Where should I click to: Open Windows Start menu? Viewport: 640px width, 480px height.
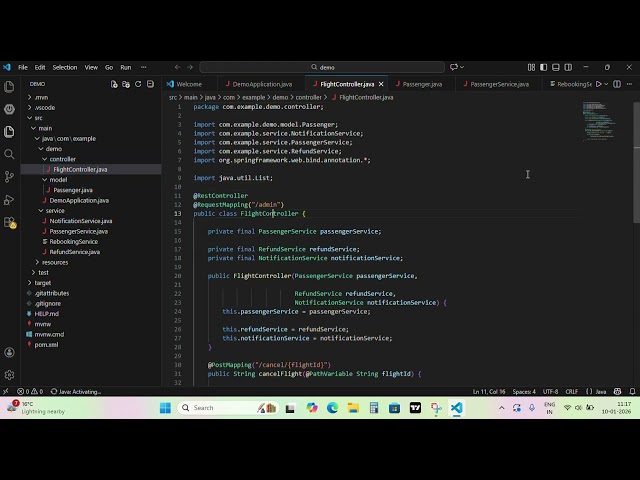click(x=165, y=408)
